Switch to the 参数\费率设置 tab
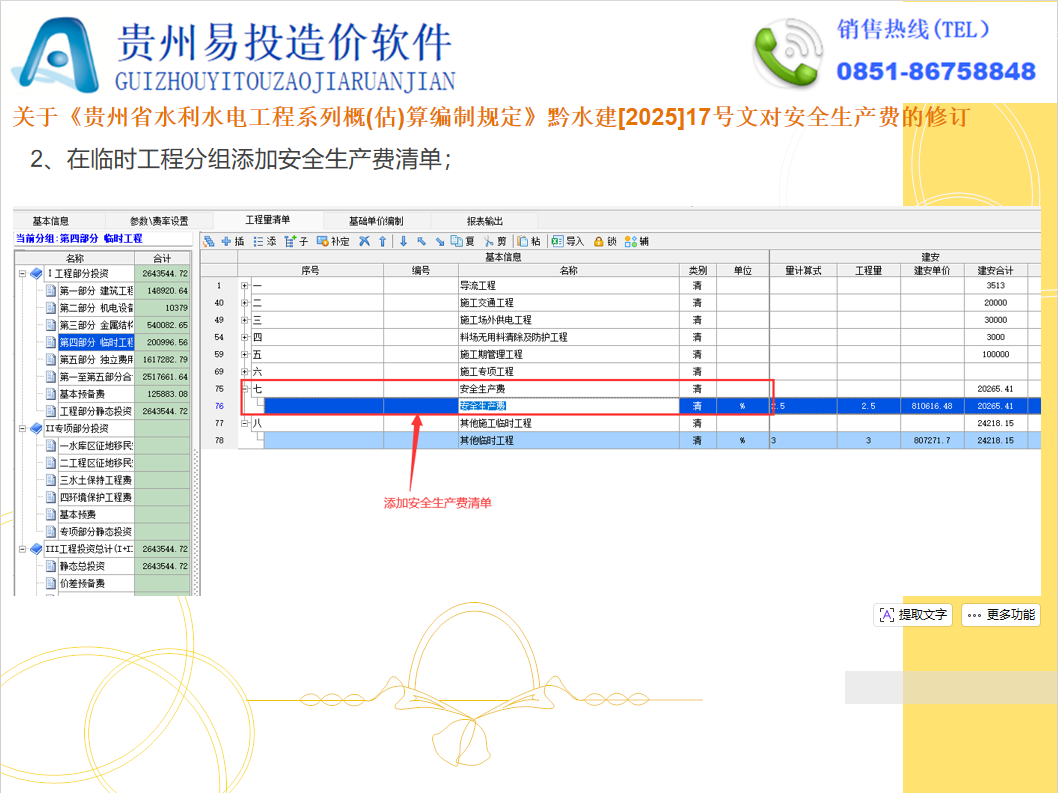Screen dimensions: 1058x793 158,221
